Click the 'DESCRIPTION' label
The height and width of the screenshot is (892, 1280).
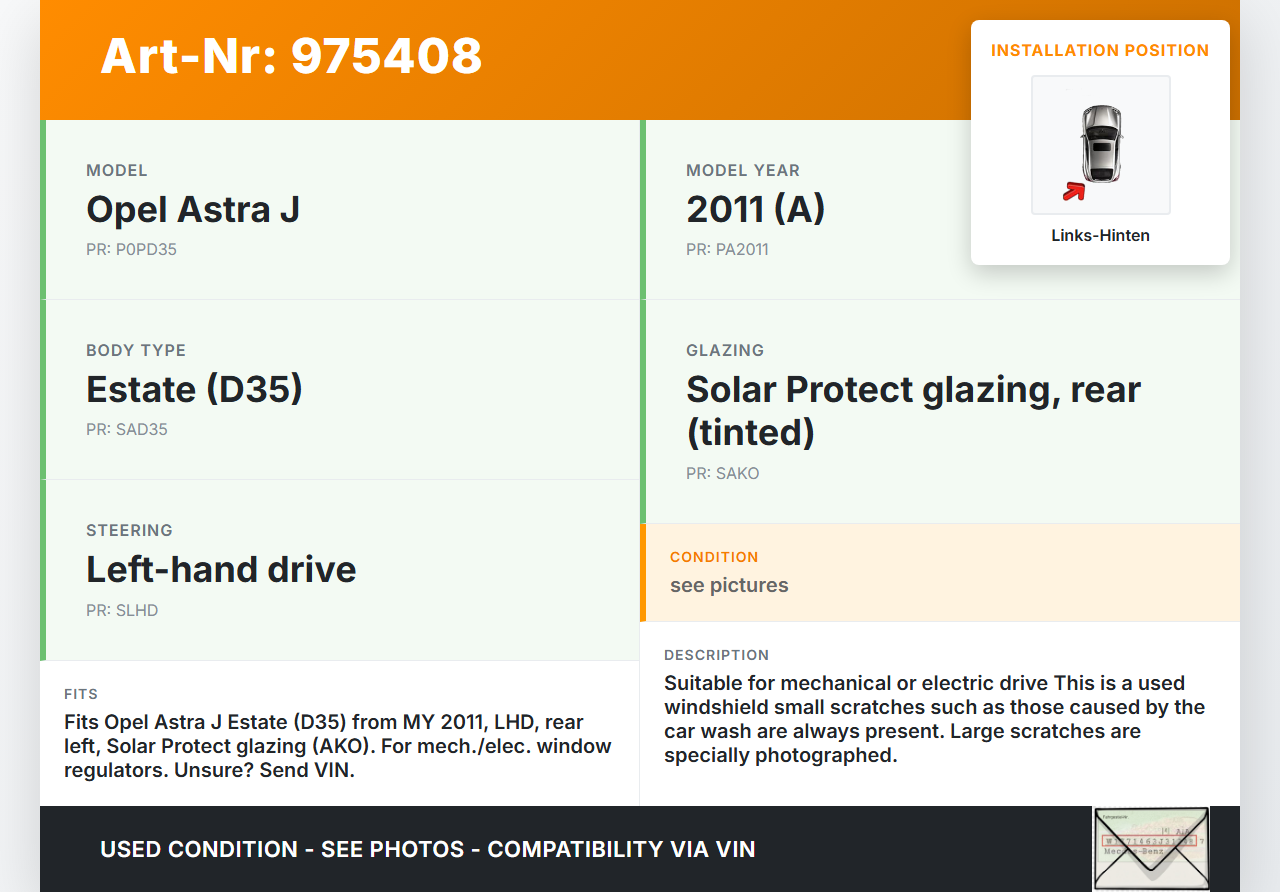click(716, 655)
